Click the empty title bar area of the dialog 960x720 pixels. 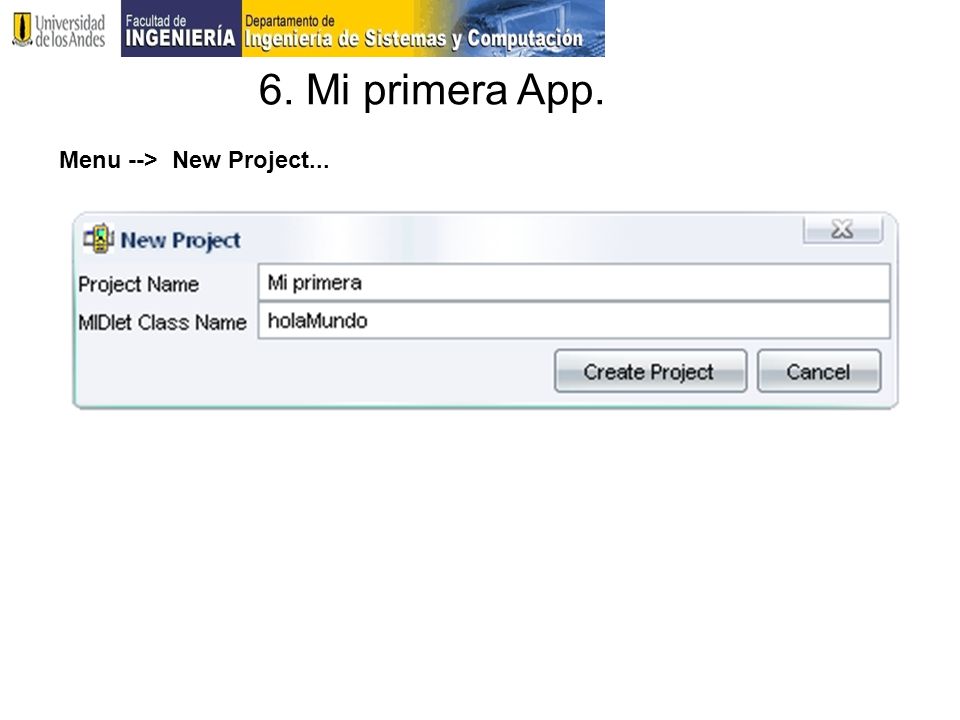tap(520, 238)
